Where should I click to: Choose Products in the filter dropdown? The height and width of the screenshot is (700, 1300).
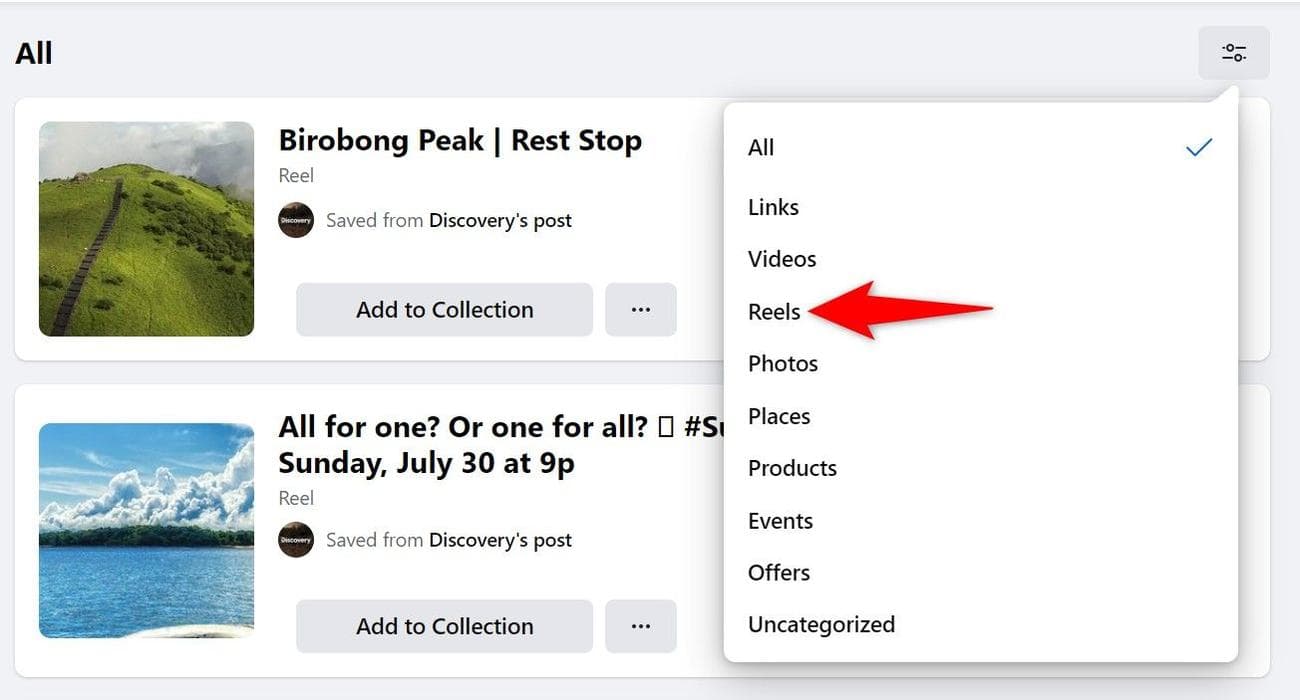[x=792, y=468]
